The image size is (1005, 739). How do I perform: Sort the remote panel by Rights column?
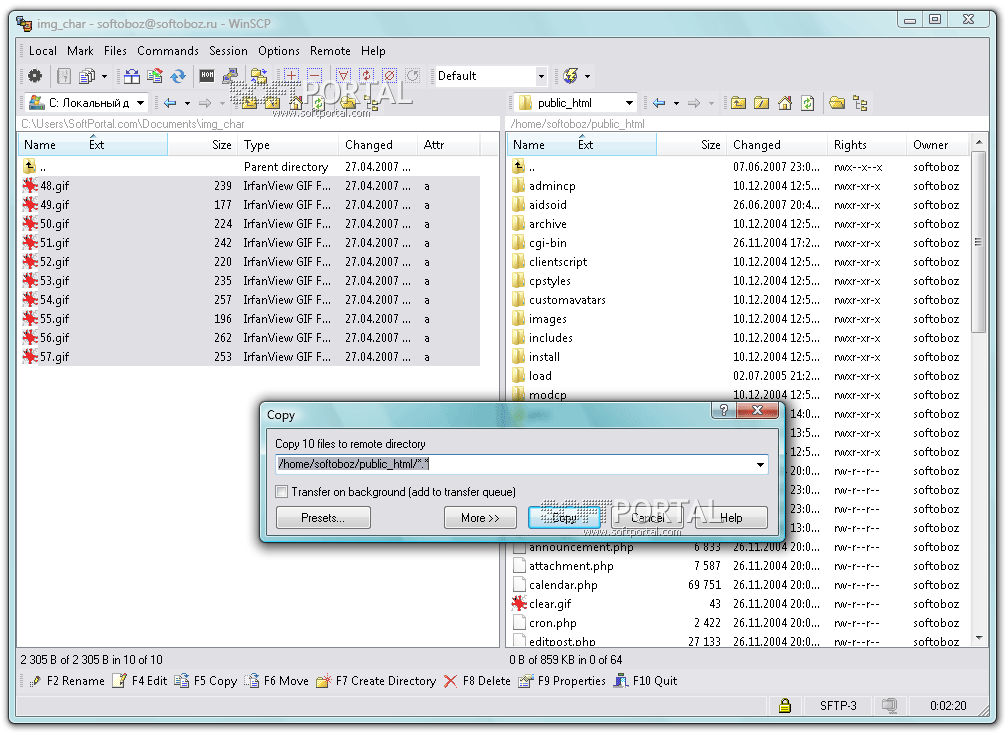867,145
